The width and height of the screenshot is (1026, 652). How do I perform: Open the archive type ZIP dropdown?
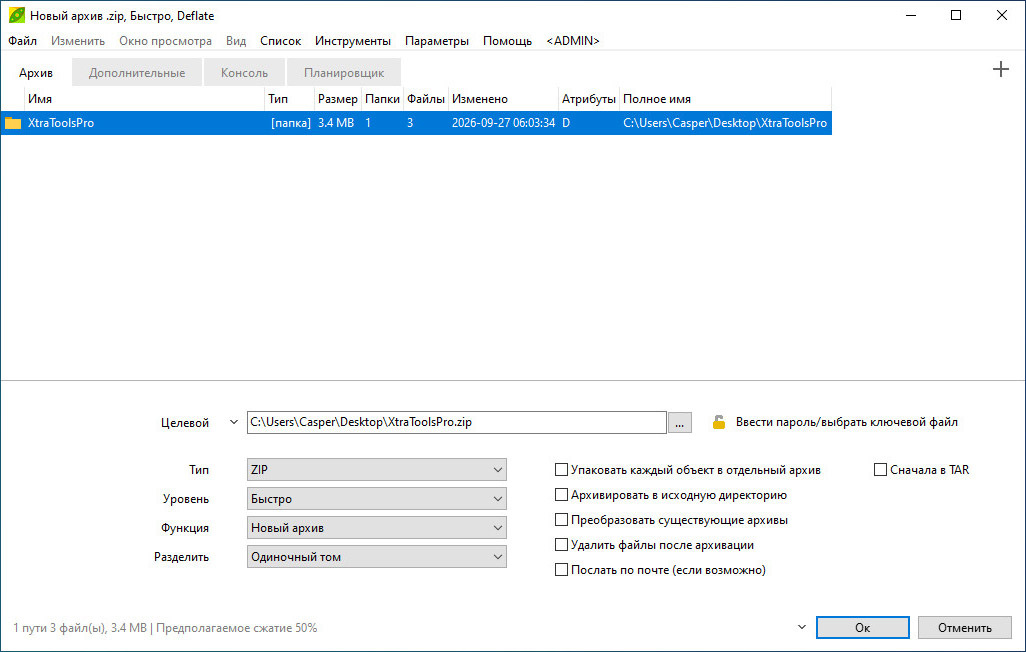click(377, 469)
